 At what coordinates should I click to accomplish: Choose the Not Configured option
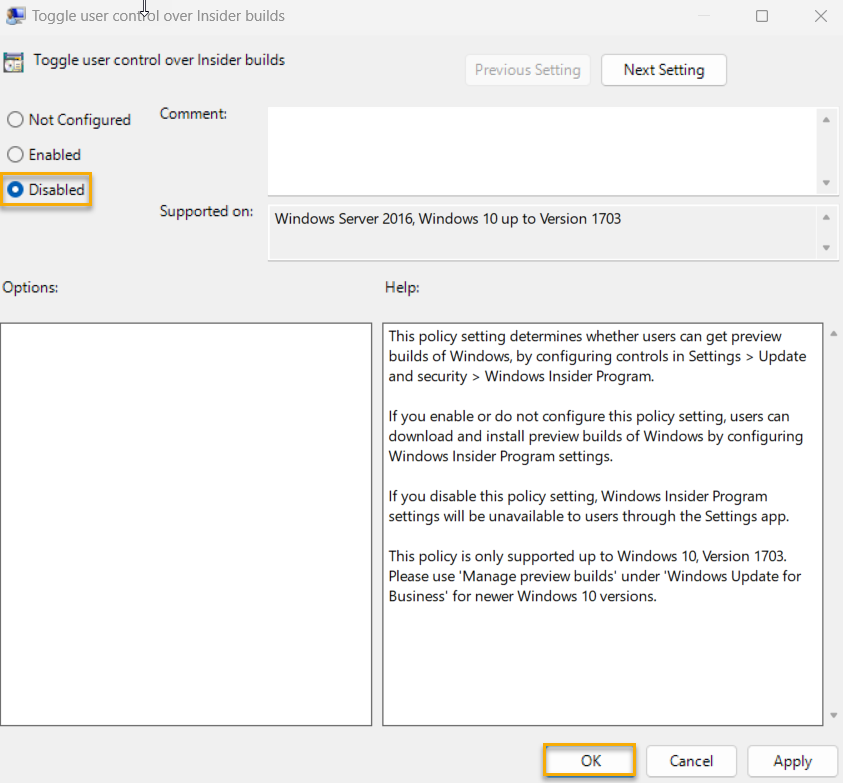(x=16, y=119)
